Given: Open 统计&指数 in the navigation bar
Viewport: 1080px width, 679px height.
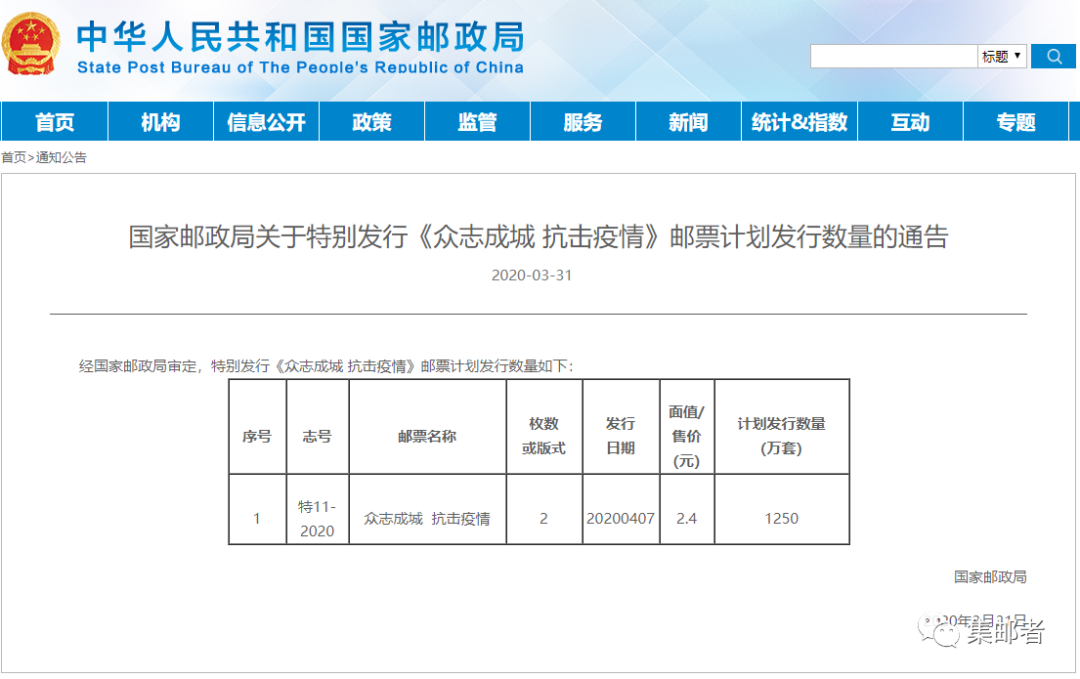Looking at the screenshot, I should coord(799,122).
